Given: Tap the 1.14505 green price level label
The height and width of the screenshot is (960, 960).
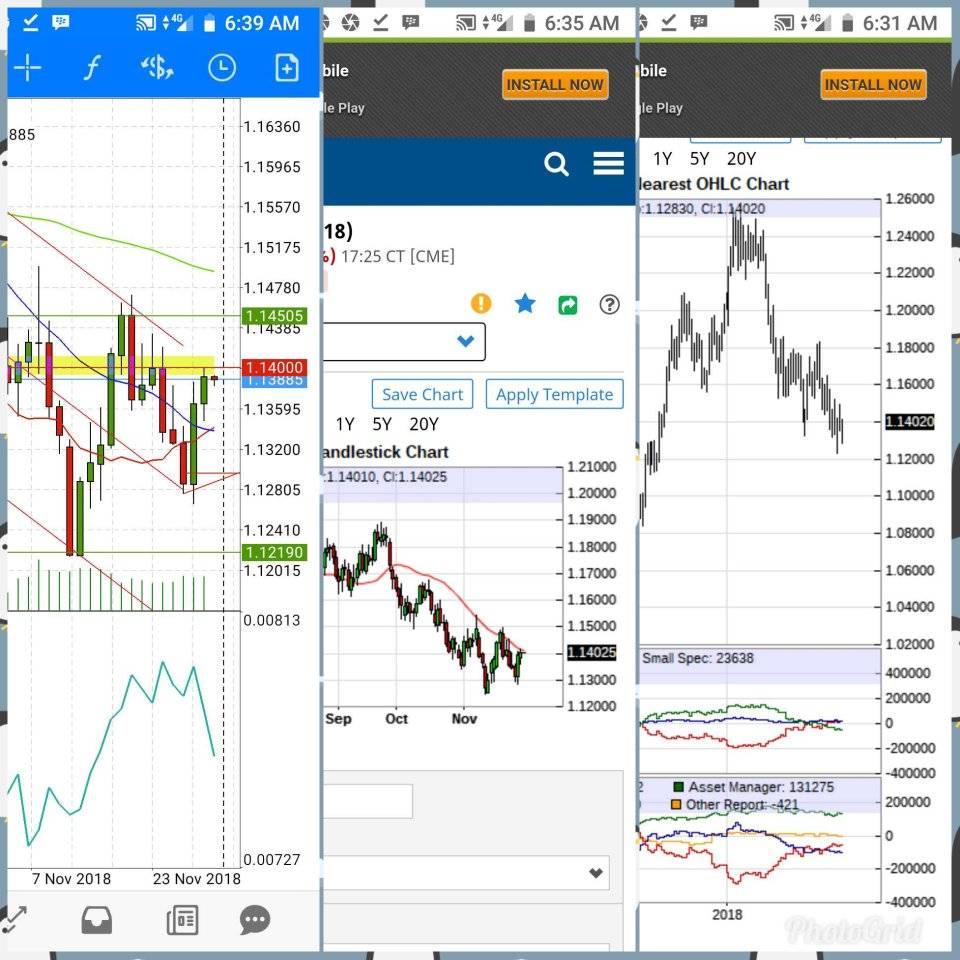Looking at the screenshot, I should coord(274,316).
